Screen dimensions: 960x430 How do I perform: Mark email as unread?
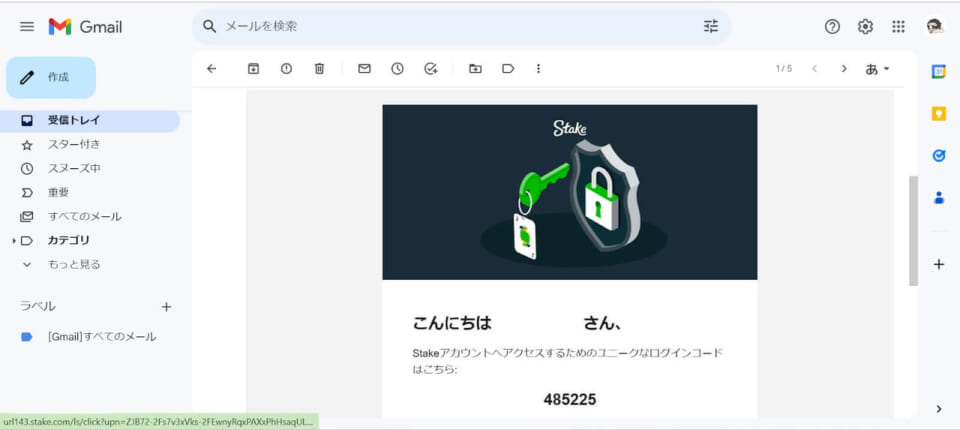[x=364, y=69]
